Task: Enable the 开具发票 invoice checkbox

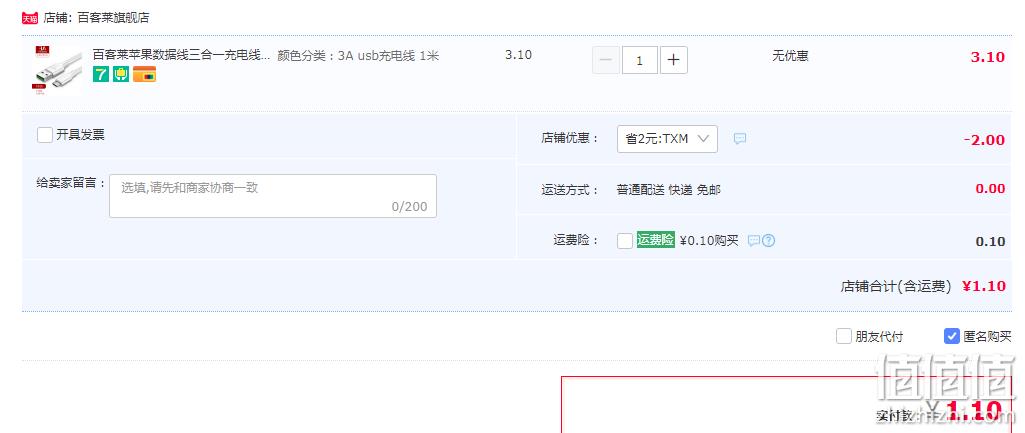Action: coord(45,135)
